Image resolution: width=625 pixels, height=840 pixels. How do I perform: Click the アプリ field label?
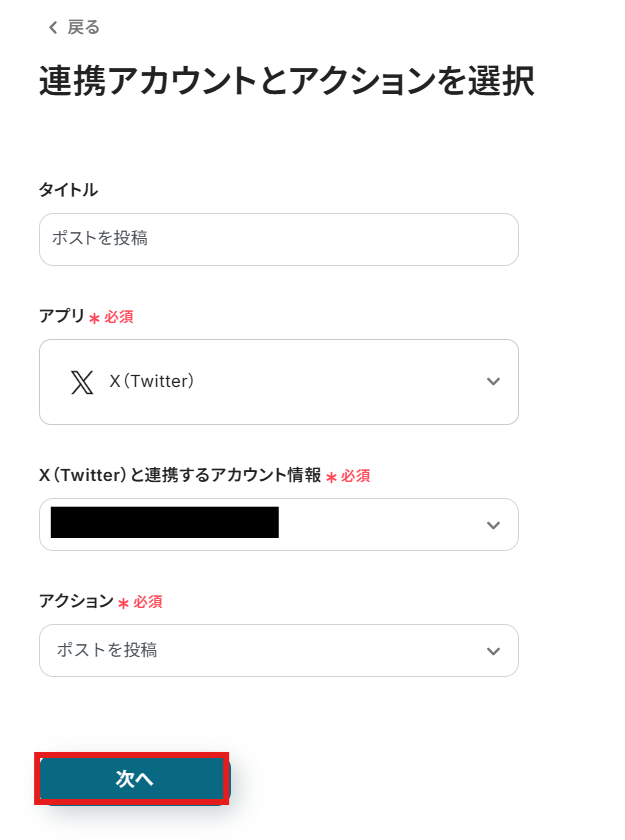61,316
